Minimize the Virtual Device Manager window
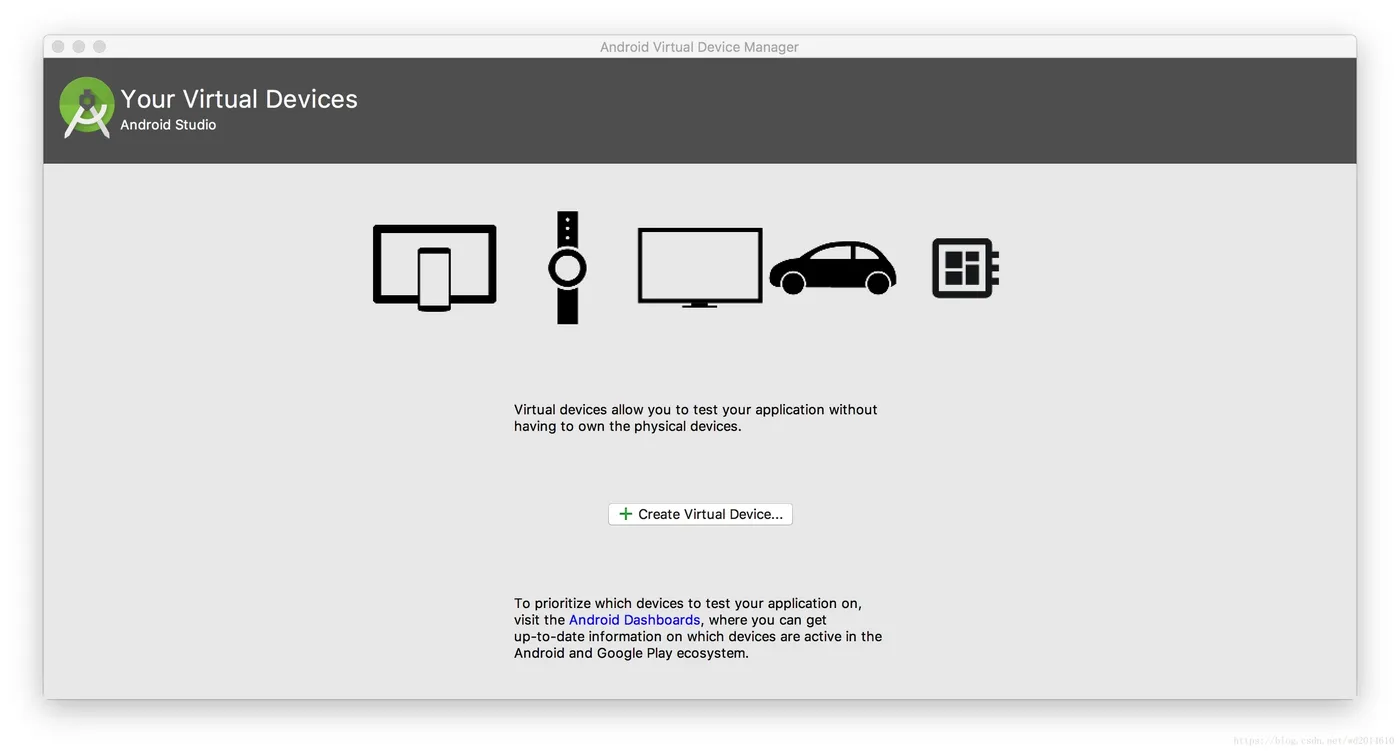The height and width of the screenshot is (751, 1400). tap(79, 47)
